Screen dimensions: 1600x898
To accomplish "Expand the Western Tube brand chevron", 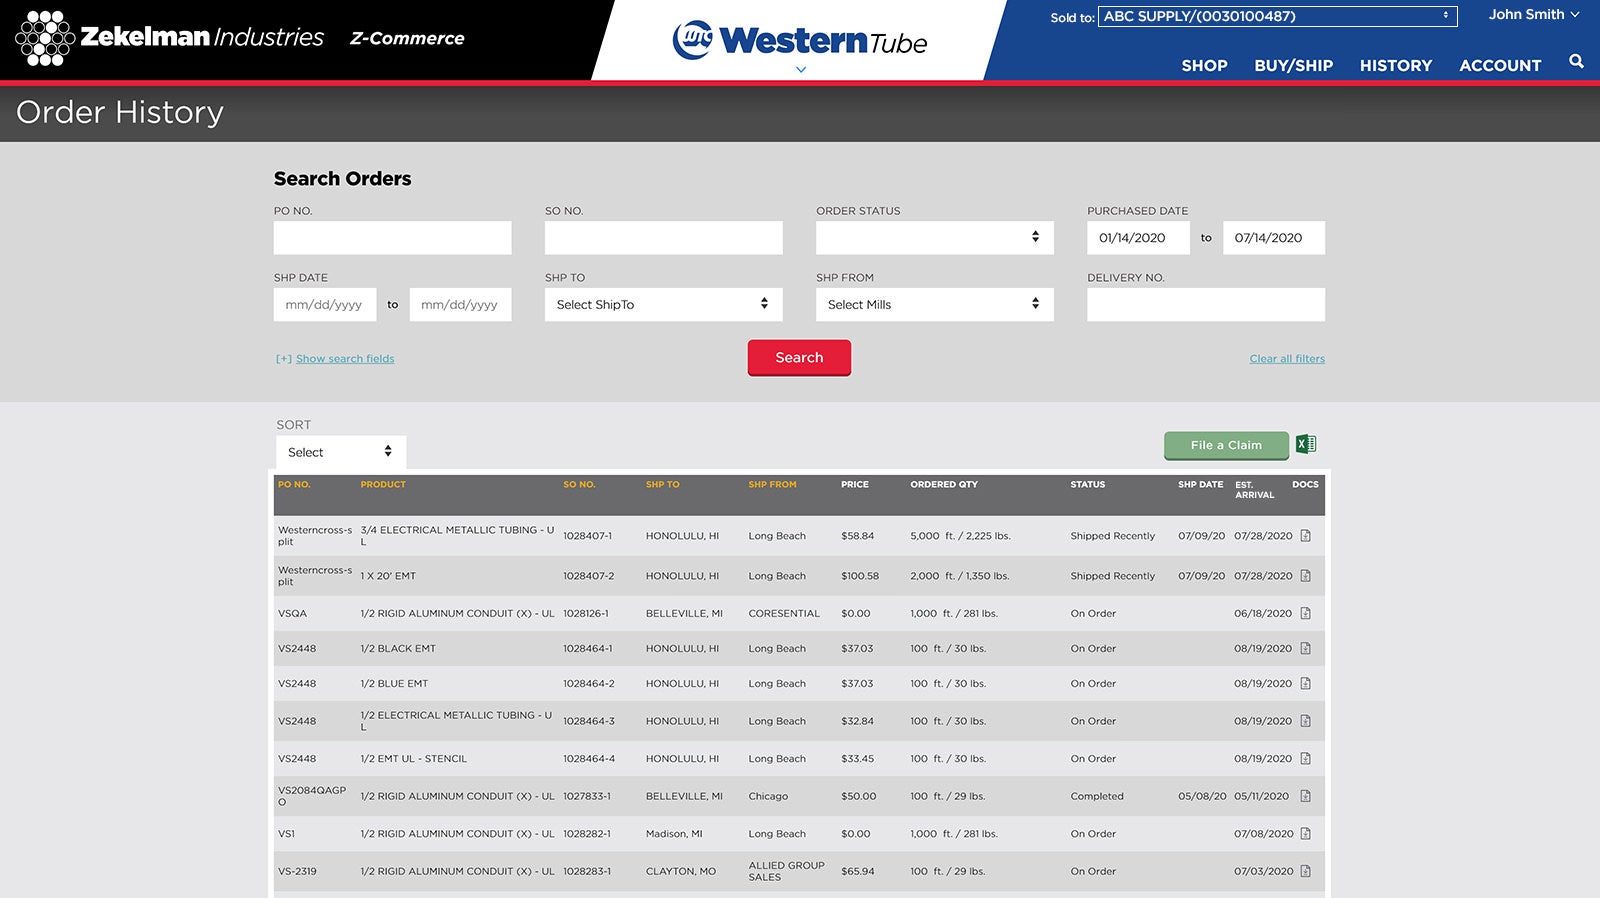I will (801, 70).
